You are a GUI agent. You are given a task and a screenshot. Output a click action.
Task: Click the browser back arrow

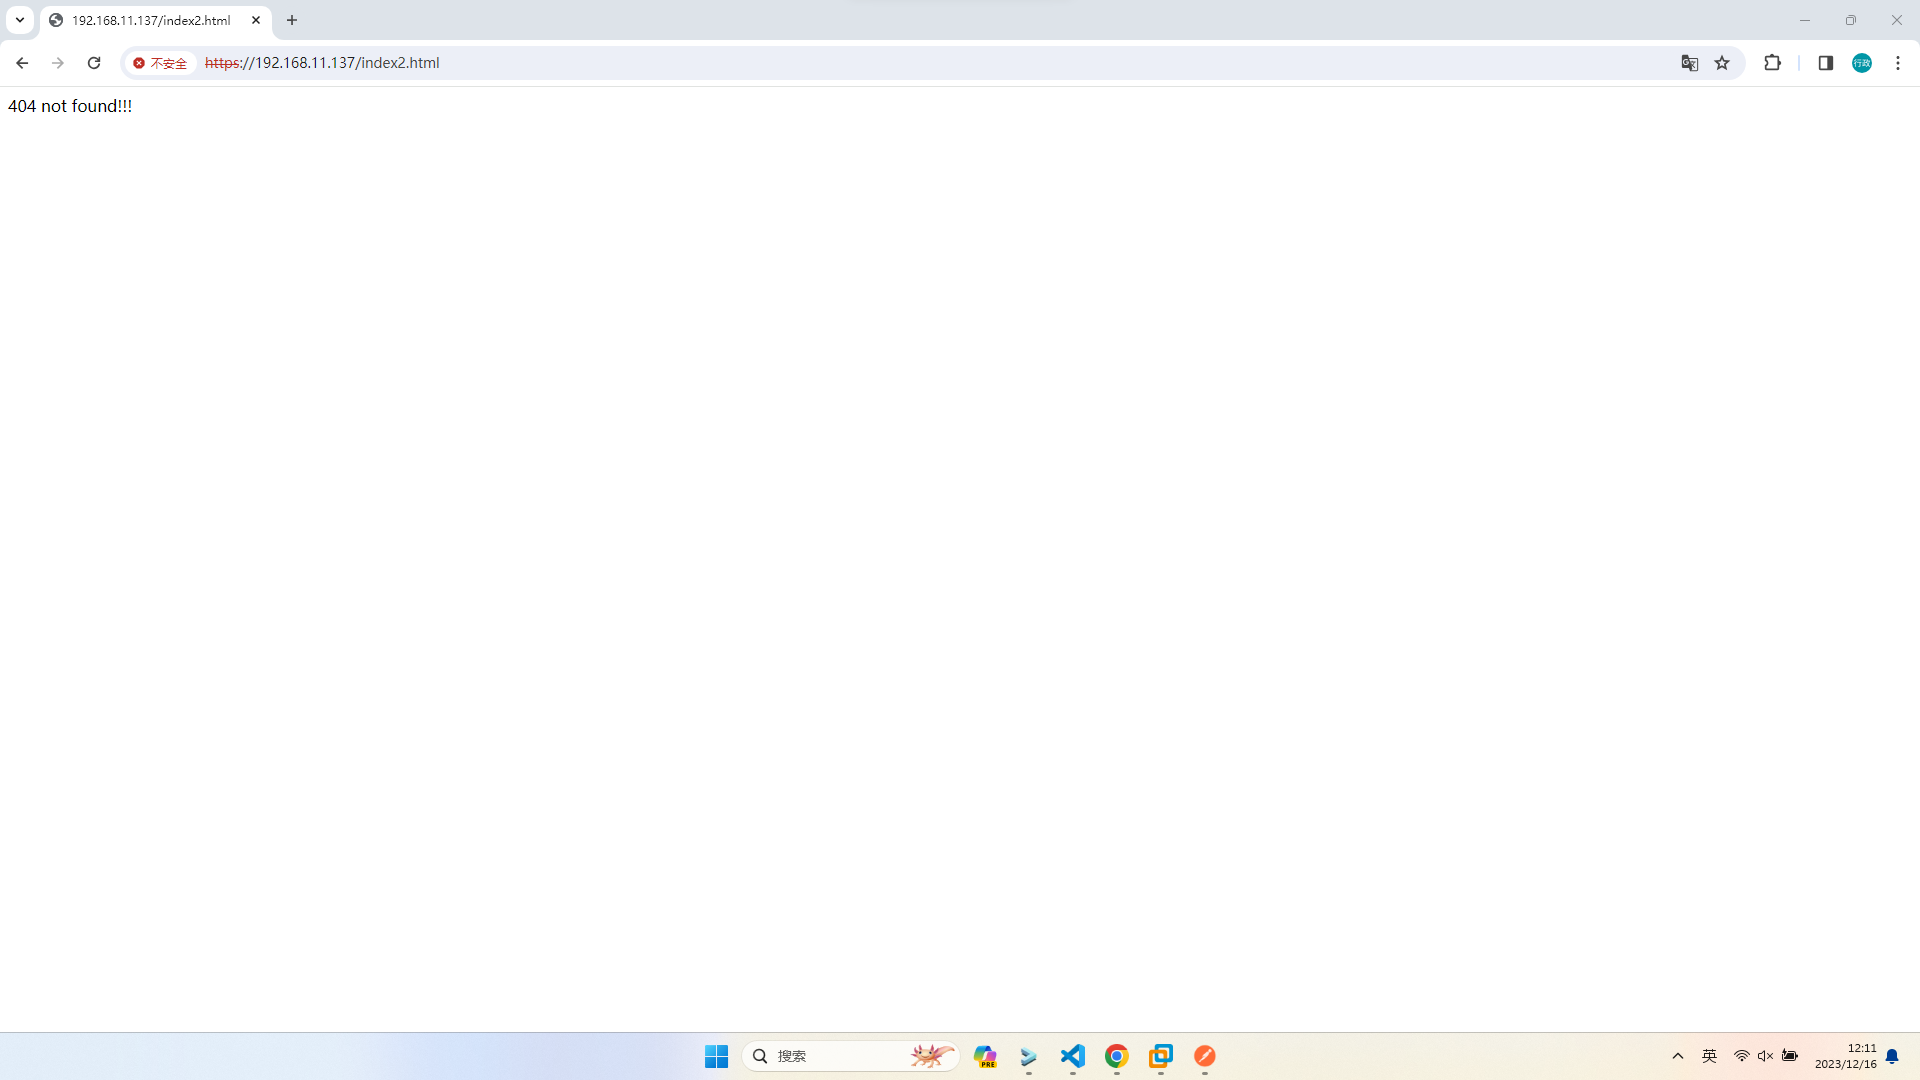point(22,63)
